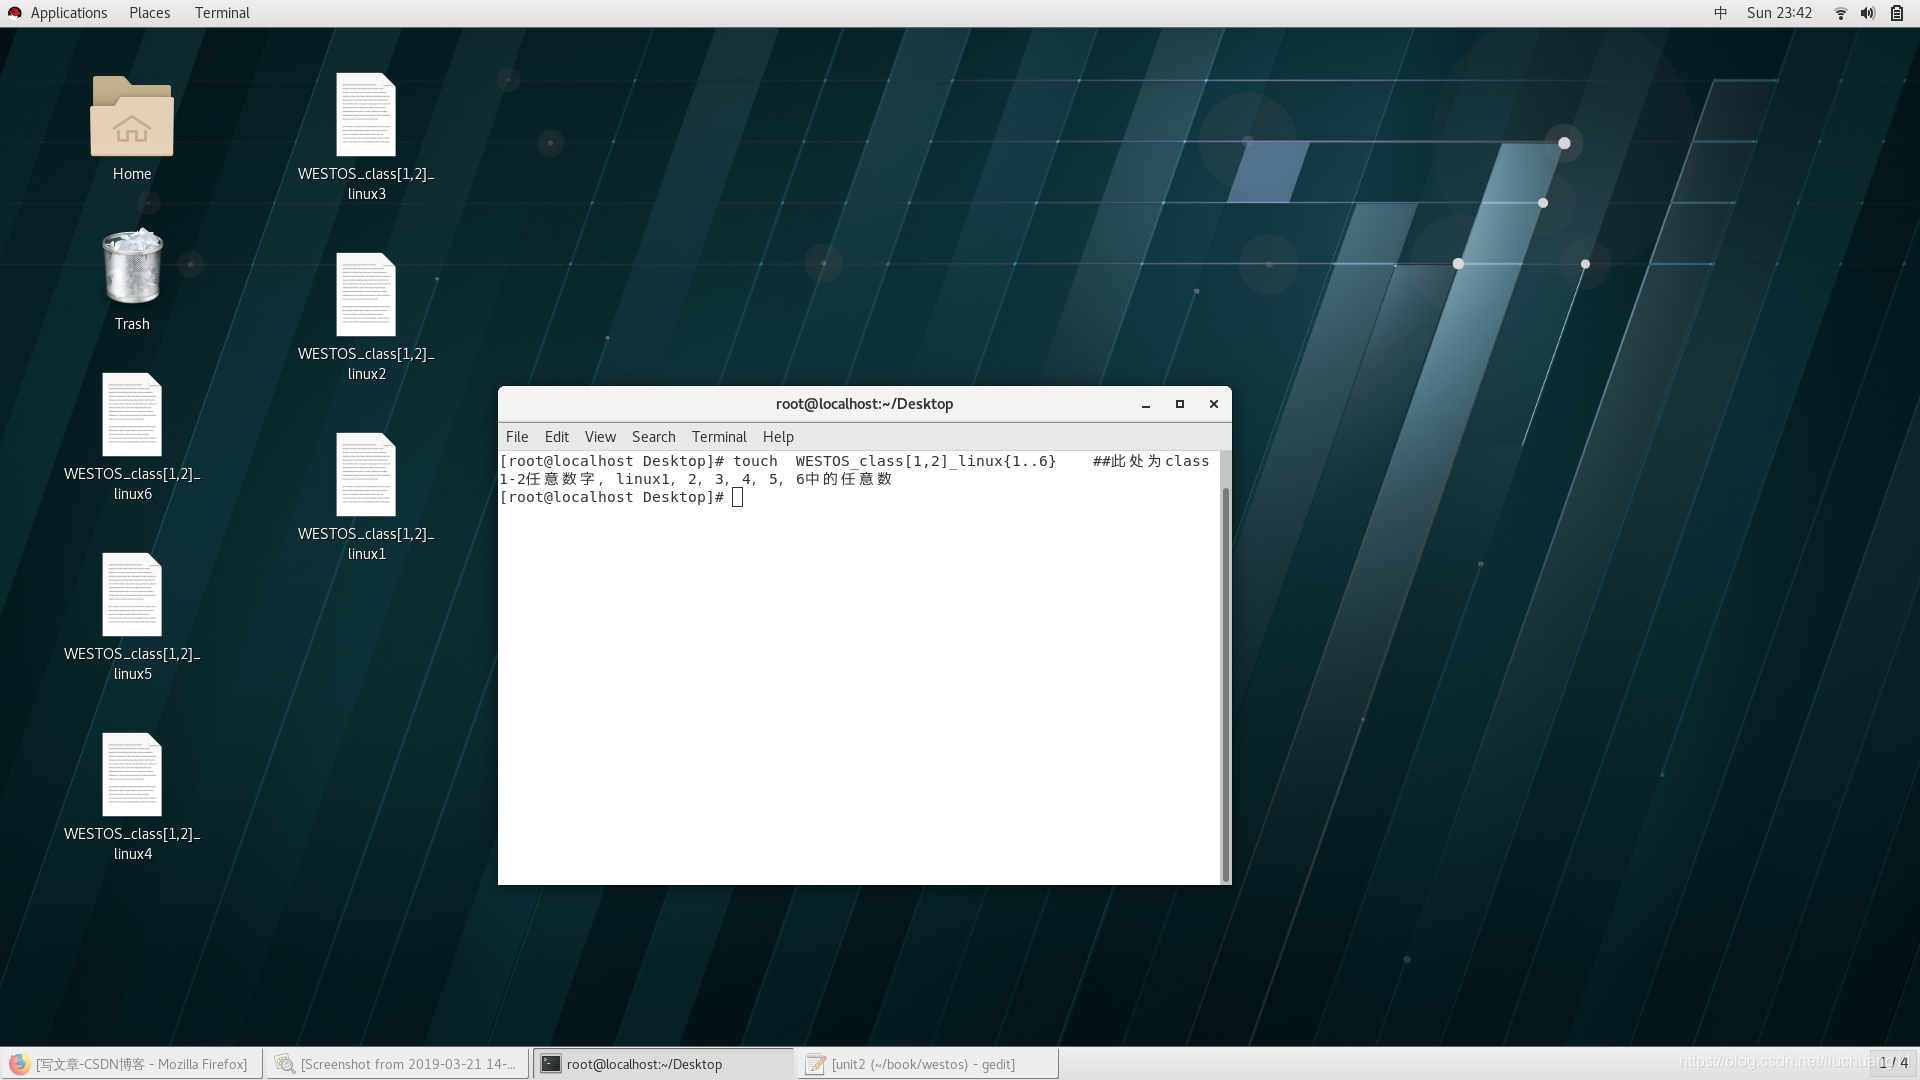Image resolution: width=1920 pixels, height=1080 pixels.
Task: Open the volume speaker icon in top bar
Action: [1867, 13]
